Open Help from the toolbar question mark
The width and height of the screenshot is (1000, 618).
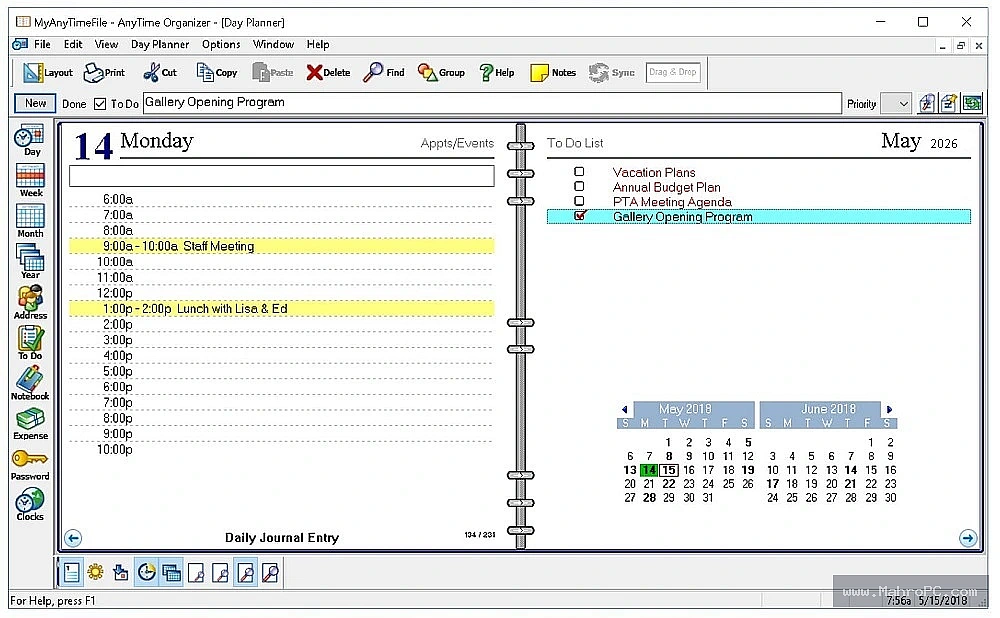click(x=497, y=73)
